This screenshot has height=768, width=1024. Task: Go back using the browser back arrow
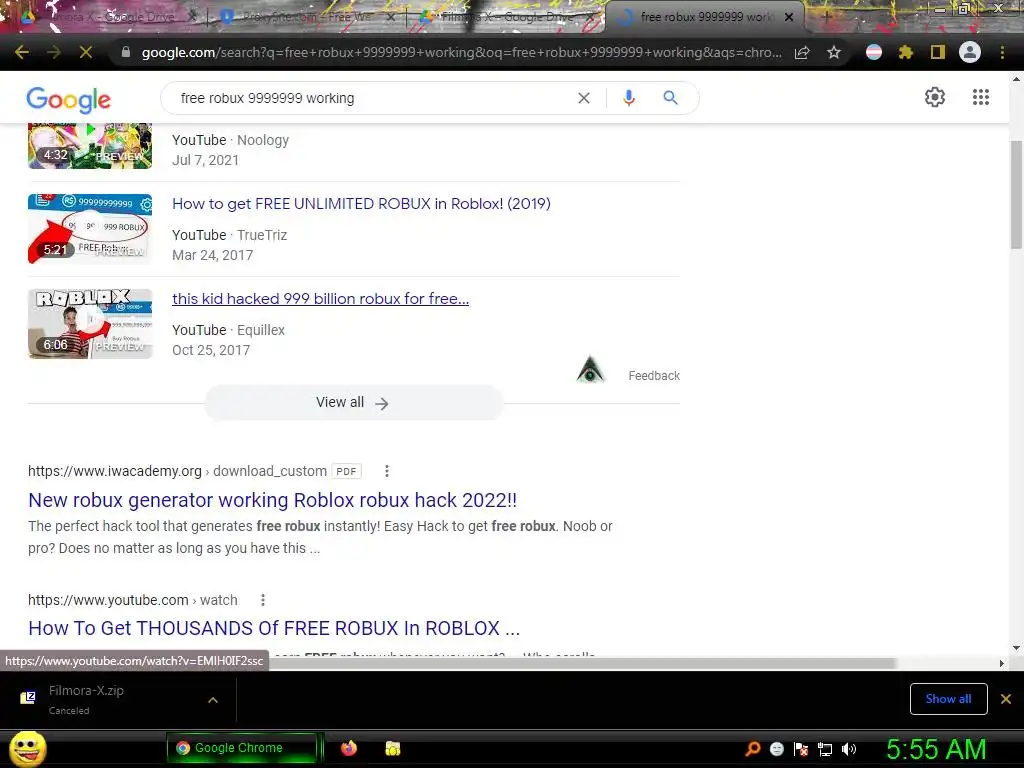pyautogui.click(x=22, y=52)
